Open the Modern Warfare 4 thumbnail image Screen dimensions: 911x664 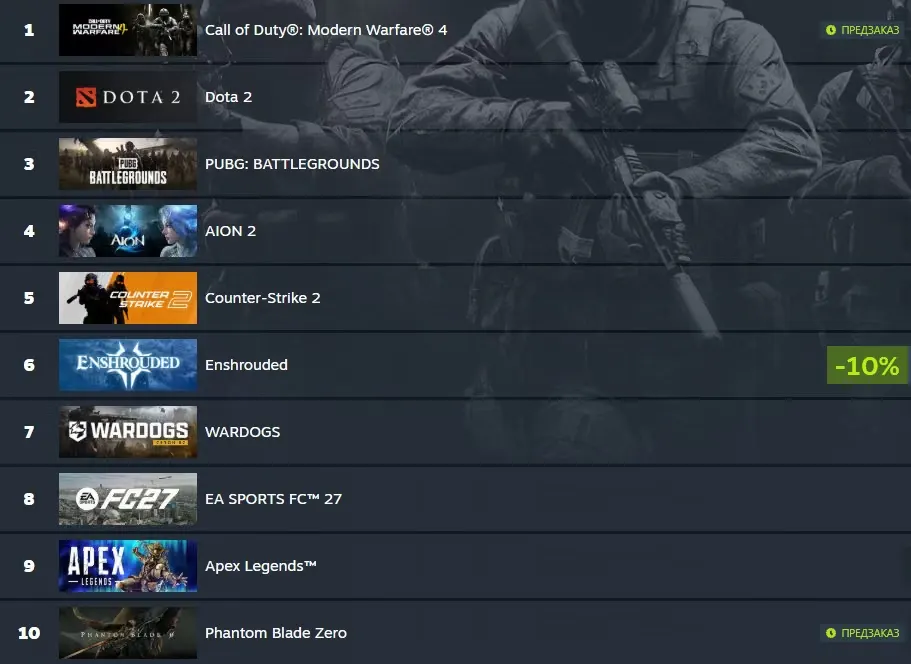pyautogui.click(x=128, y=30)
